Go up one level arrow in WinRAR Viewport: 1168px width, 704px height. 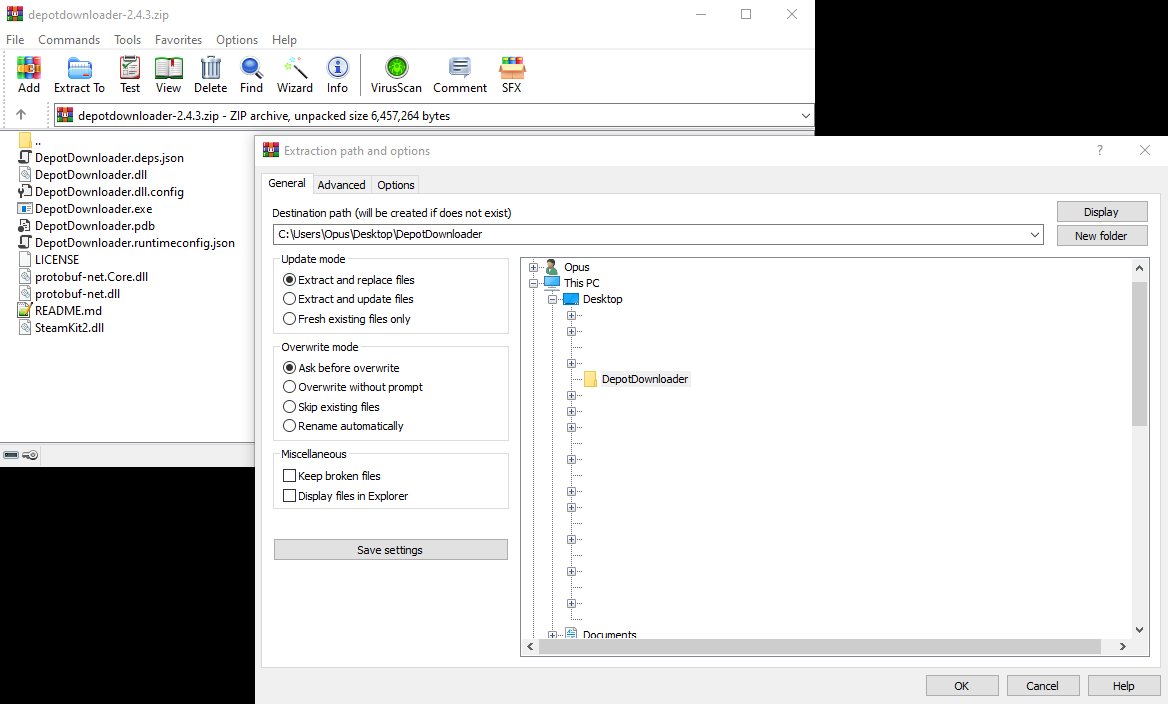(21, 115)
